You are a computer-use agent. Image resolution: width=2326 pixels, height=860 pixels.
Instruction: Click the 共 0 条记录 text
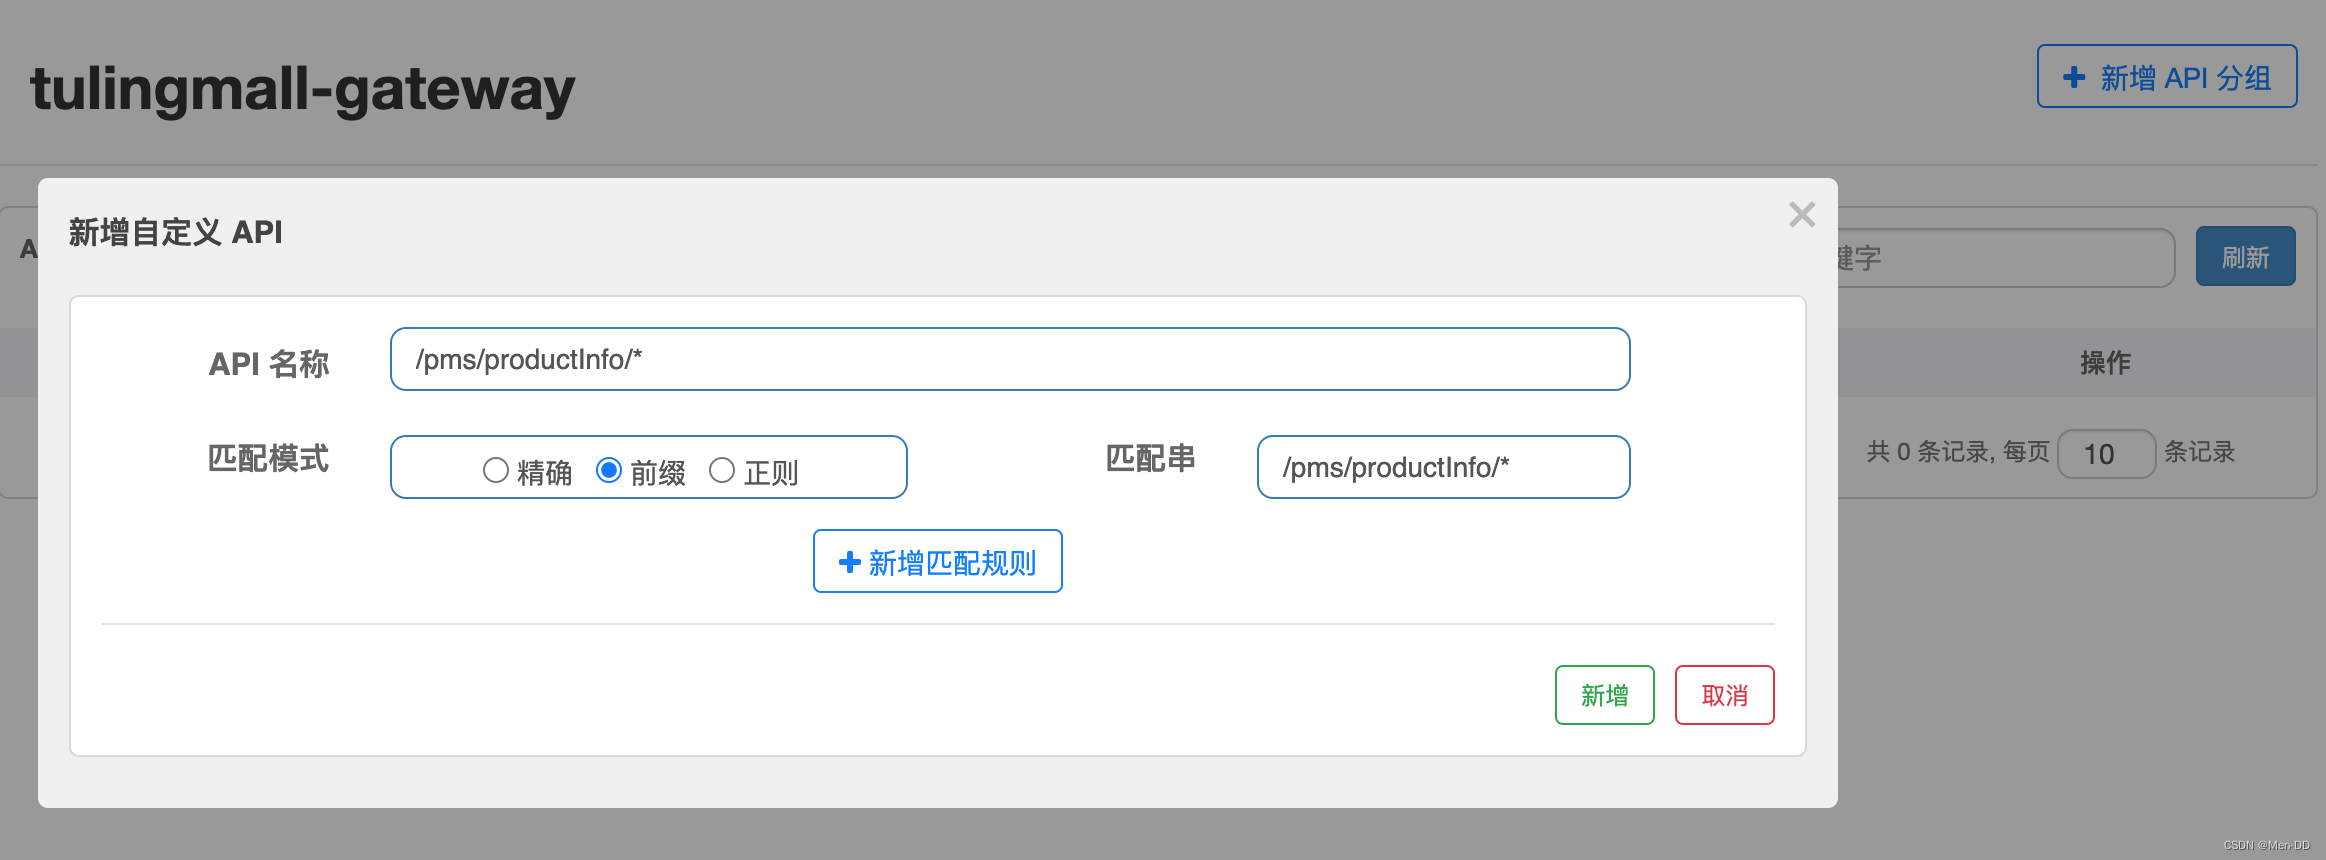tap(1929, 452)
